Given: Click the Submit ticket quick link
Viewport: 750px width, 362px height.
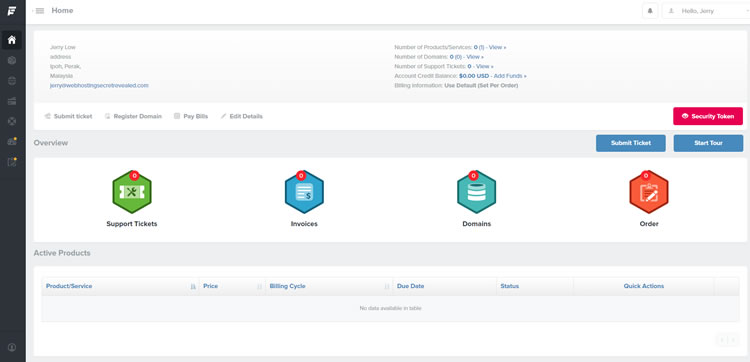Looking at the screenshot, I should click(x=68, y=116).
